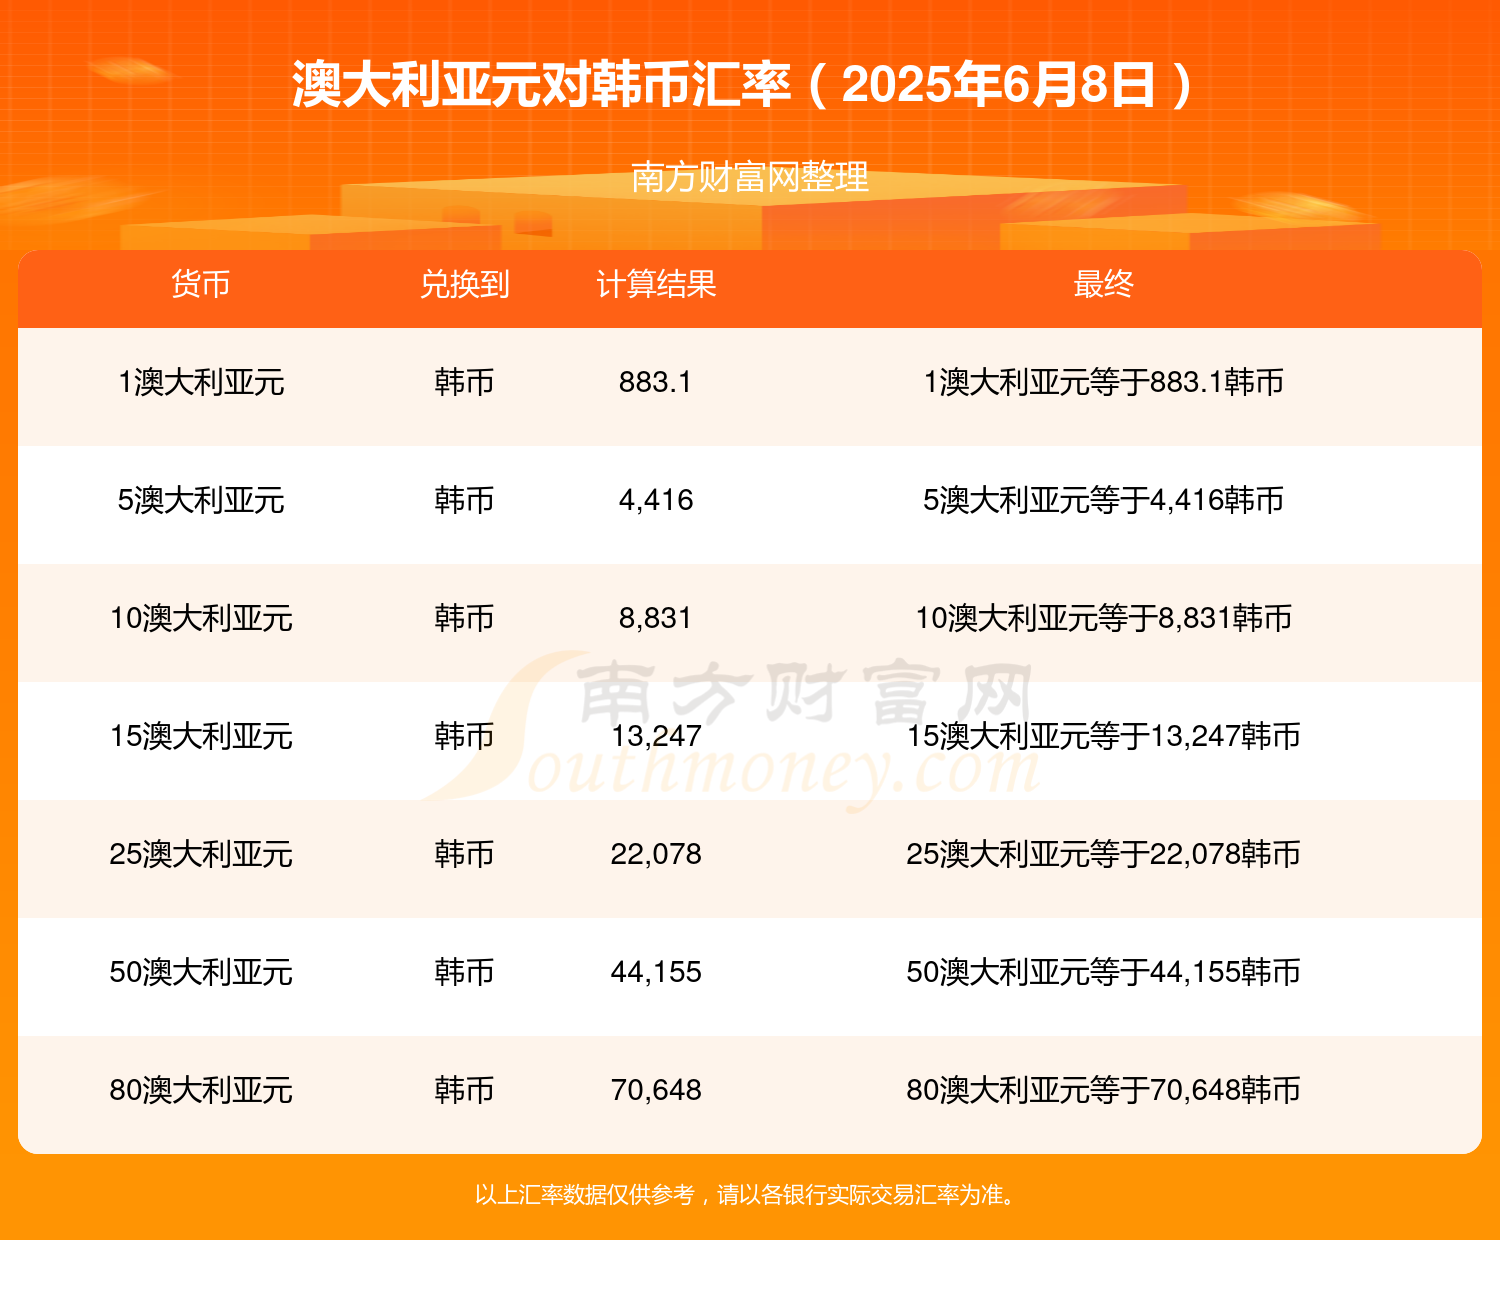Select the 50澳大利亚元 currency cell
Viewport: 1500px width, 1300px height.
[201, 972]
